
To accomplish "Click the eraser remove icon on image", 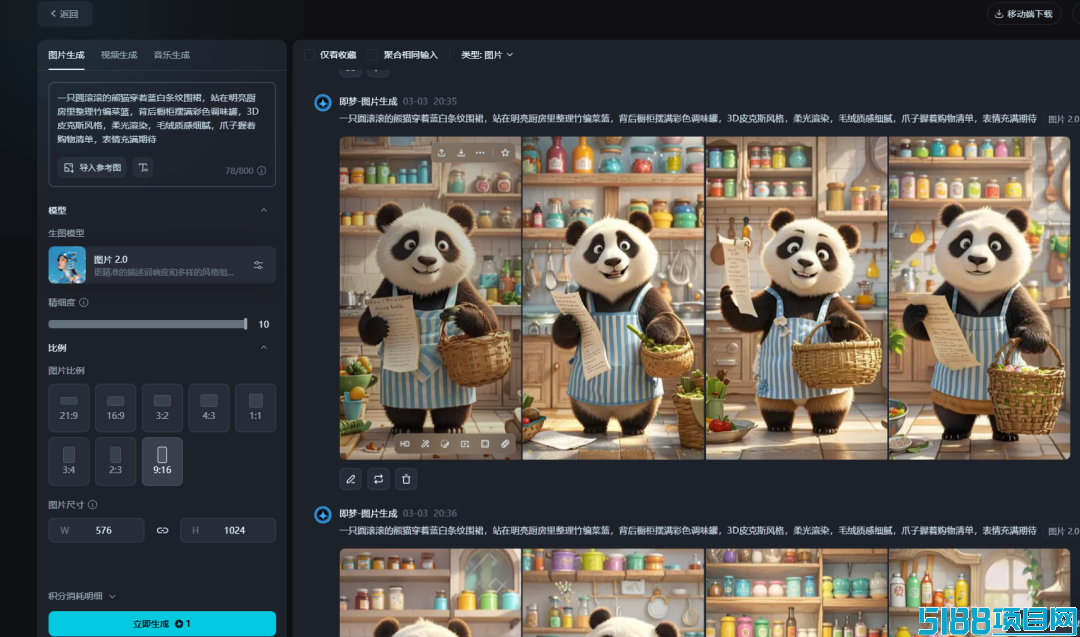I will (x=505, y=444).
